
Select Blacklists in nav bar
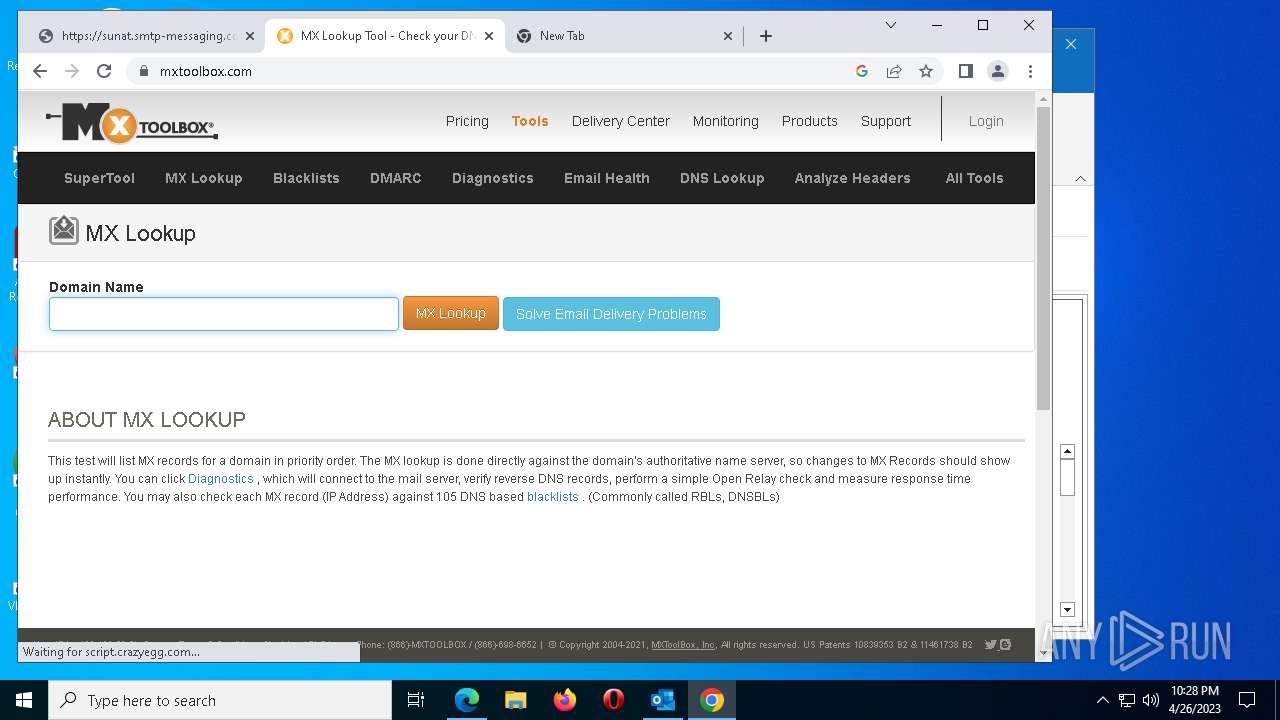306,178
